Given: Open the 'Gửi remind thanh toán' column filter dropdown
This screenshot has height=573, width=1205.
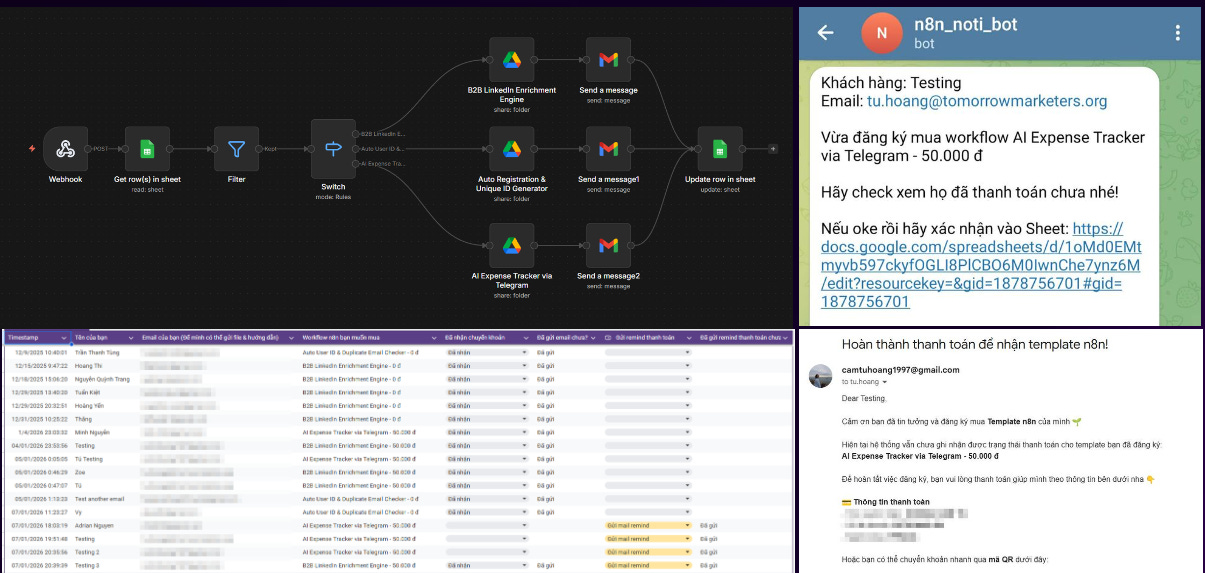Looking at the screenshot, I should point(687,338).
